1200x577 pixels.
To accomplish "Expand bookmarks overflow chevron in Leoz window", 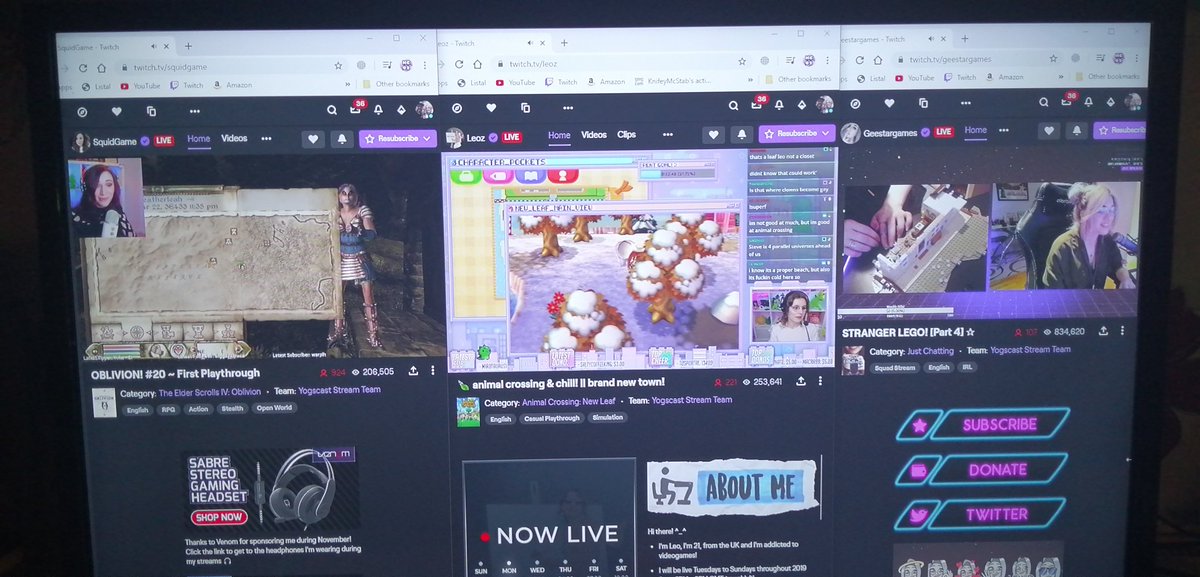I will click(750, 79).
